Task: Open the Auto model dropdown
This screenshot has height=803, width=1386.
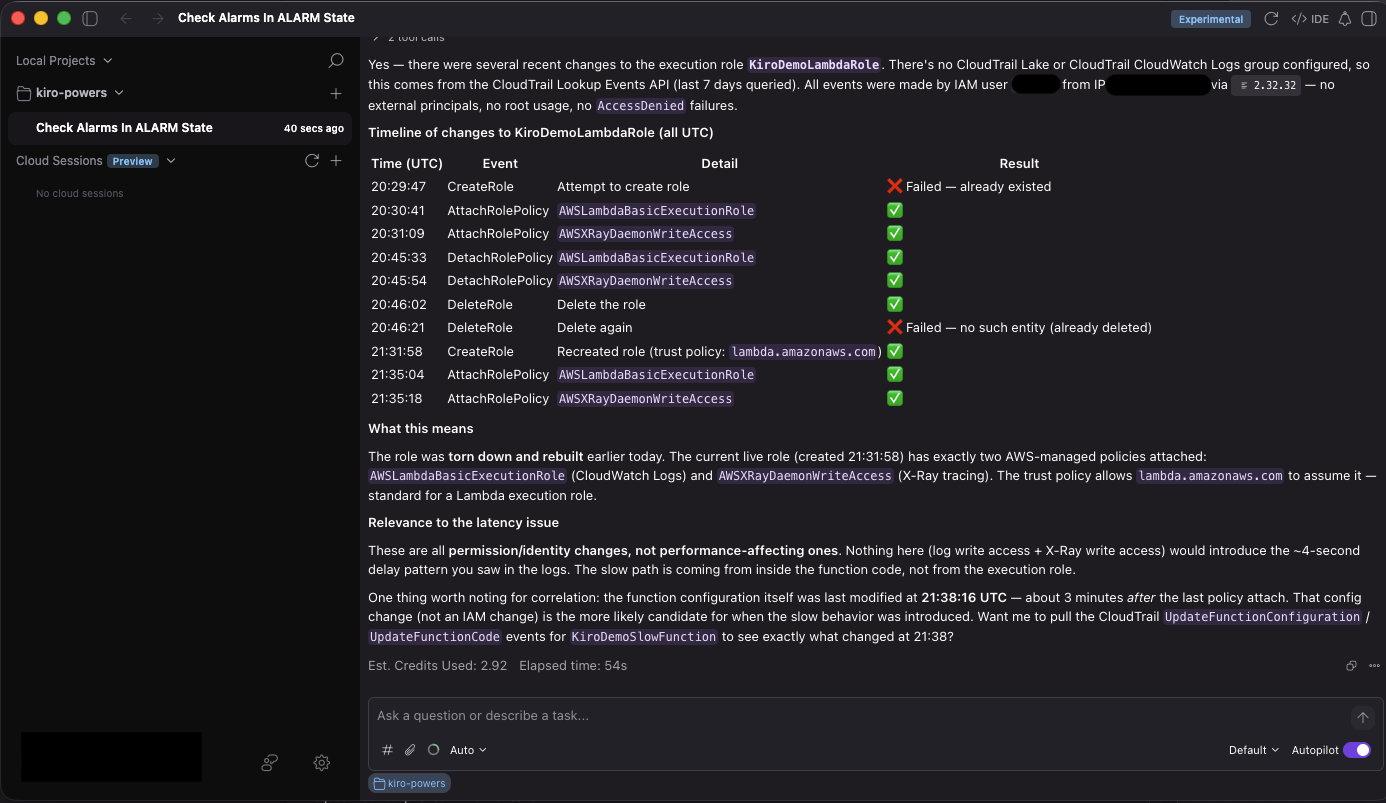Action: pos(468,750)
